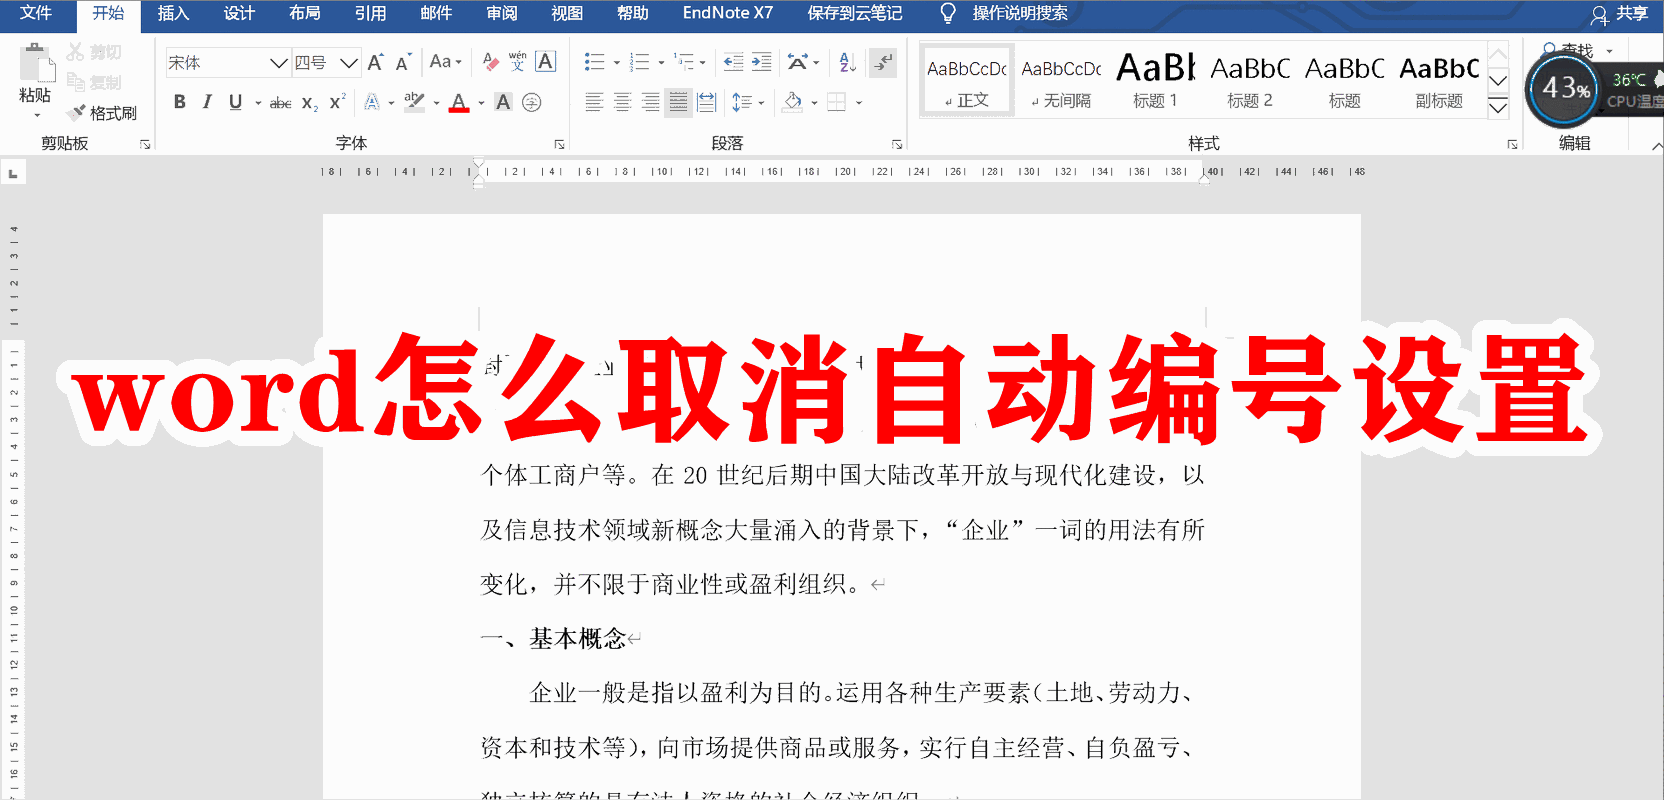The width and height of the screenshot is (1664, 800).
Task: Open the Font dialog launcher in 字体 group
Action: coord(559,144)
